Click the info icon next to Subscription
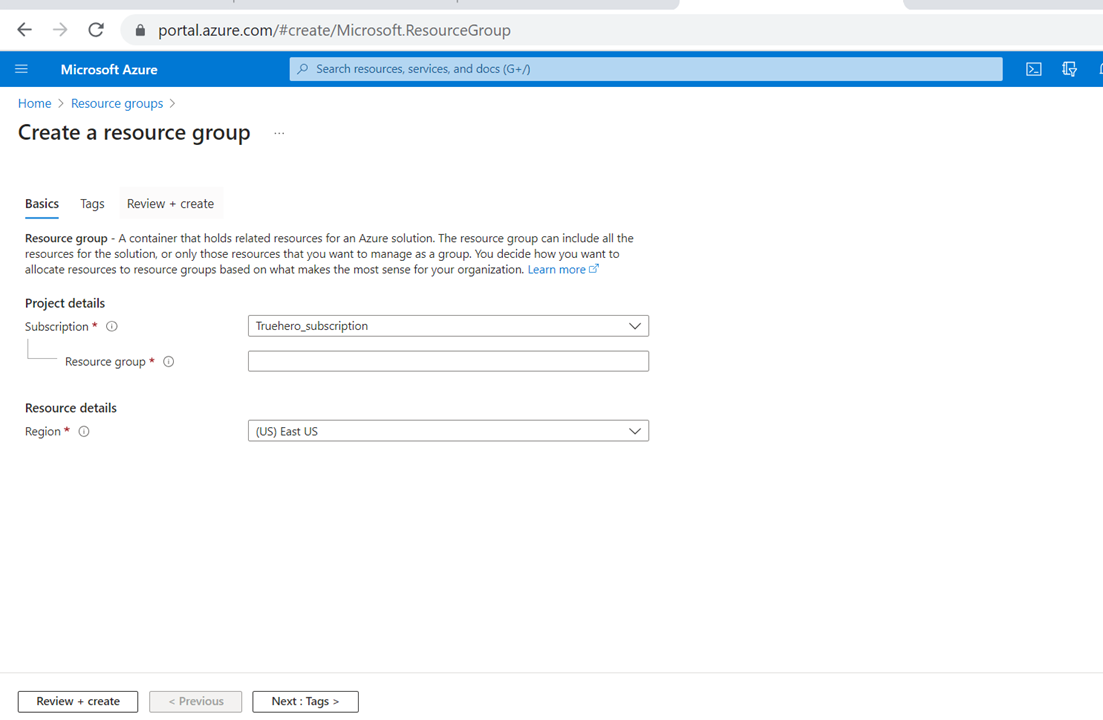Image resolution: width=1103 pixels, height=720 pixels. (x=112, y=327)
